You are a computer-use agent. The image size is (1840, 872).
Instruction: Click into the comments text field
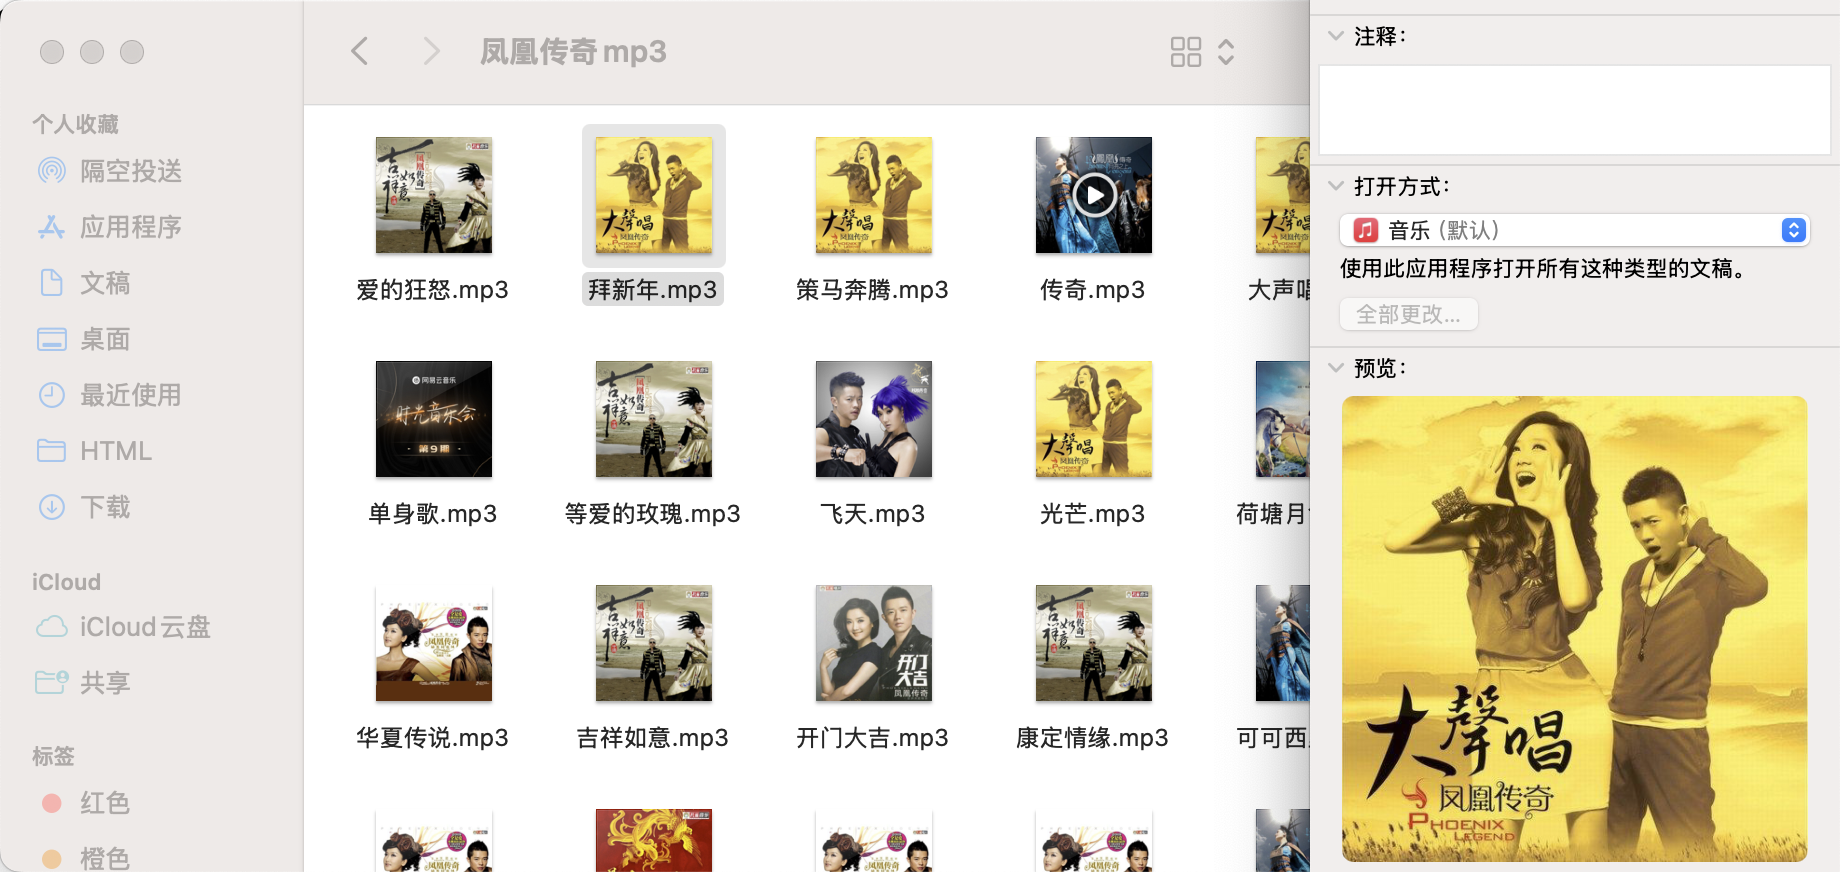click(1575, 110)
